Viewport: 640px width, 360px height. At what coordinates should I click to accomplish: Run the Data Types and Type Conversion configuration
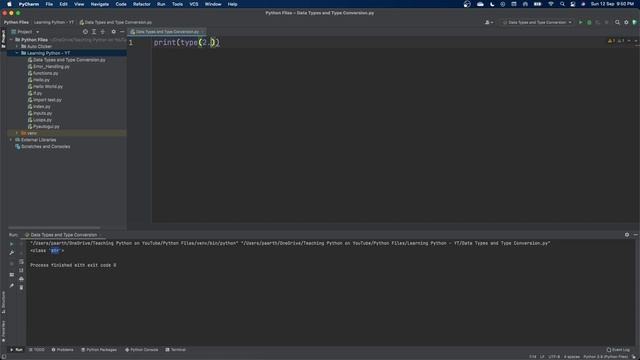[580, 22]
